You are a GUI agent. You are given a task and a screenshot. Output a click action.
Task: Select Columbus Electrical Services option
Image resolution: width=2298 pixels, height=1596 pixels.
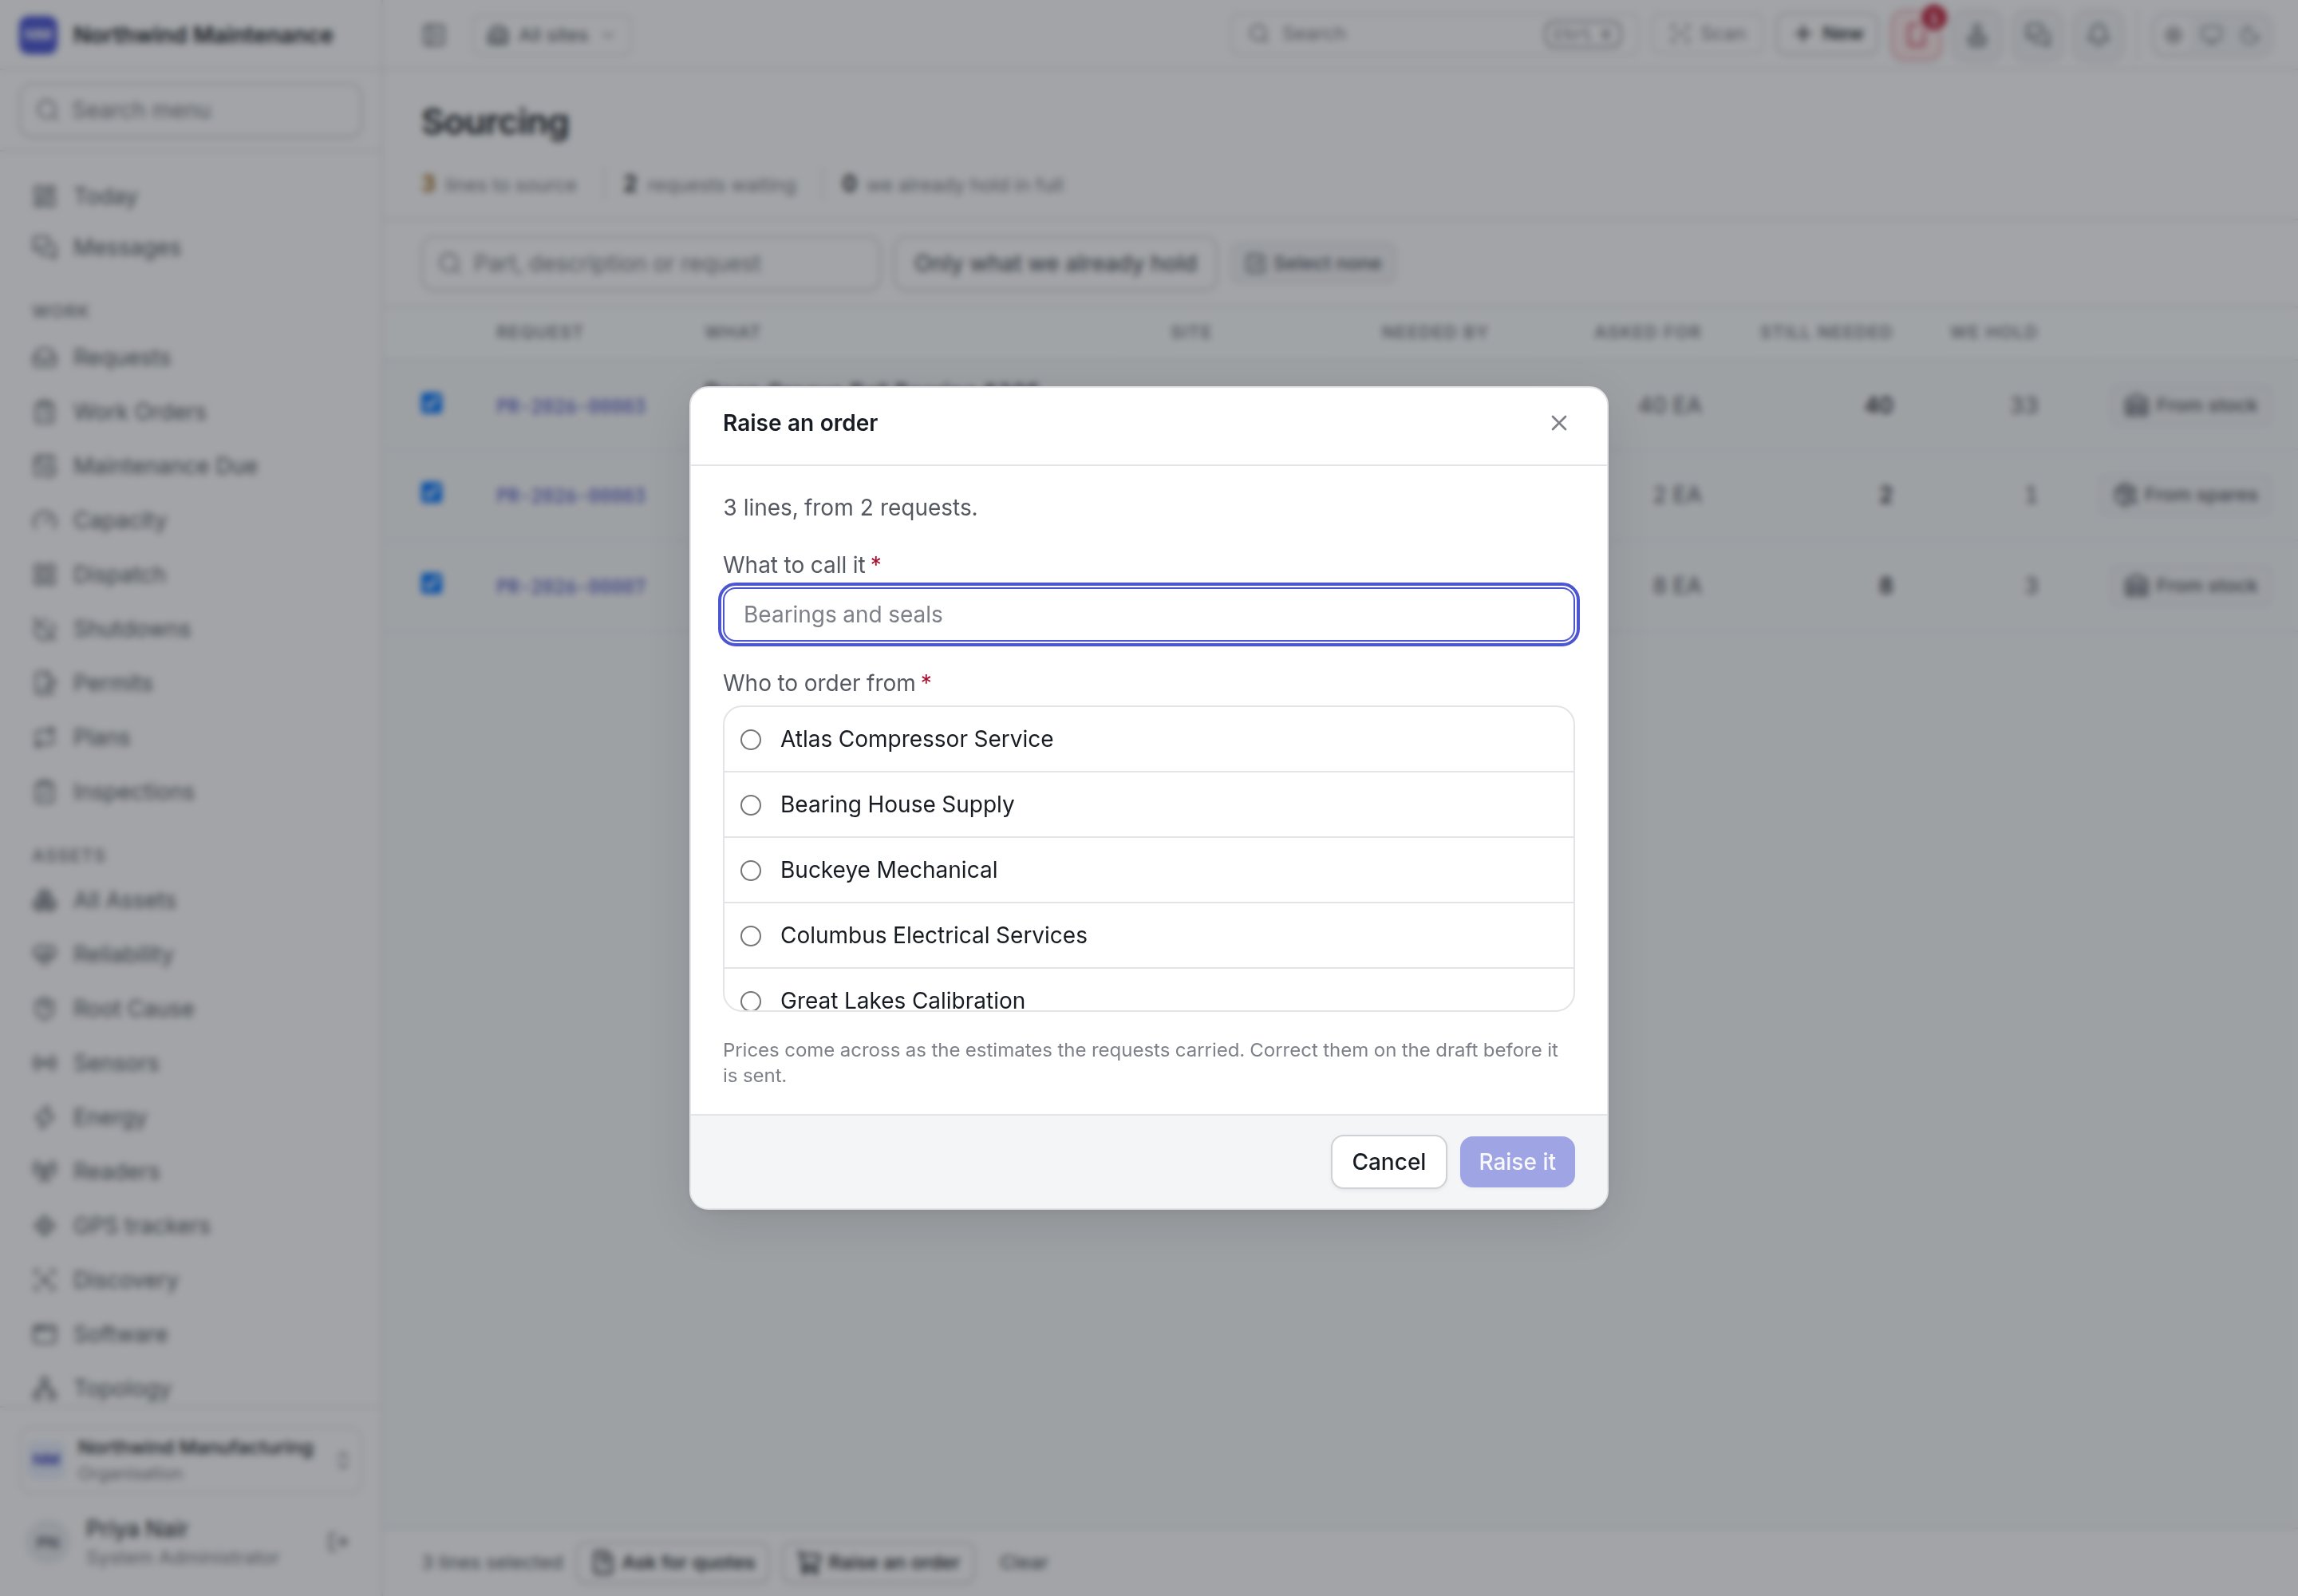[1148, 936]
